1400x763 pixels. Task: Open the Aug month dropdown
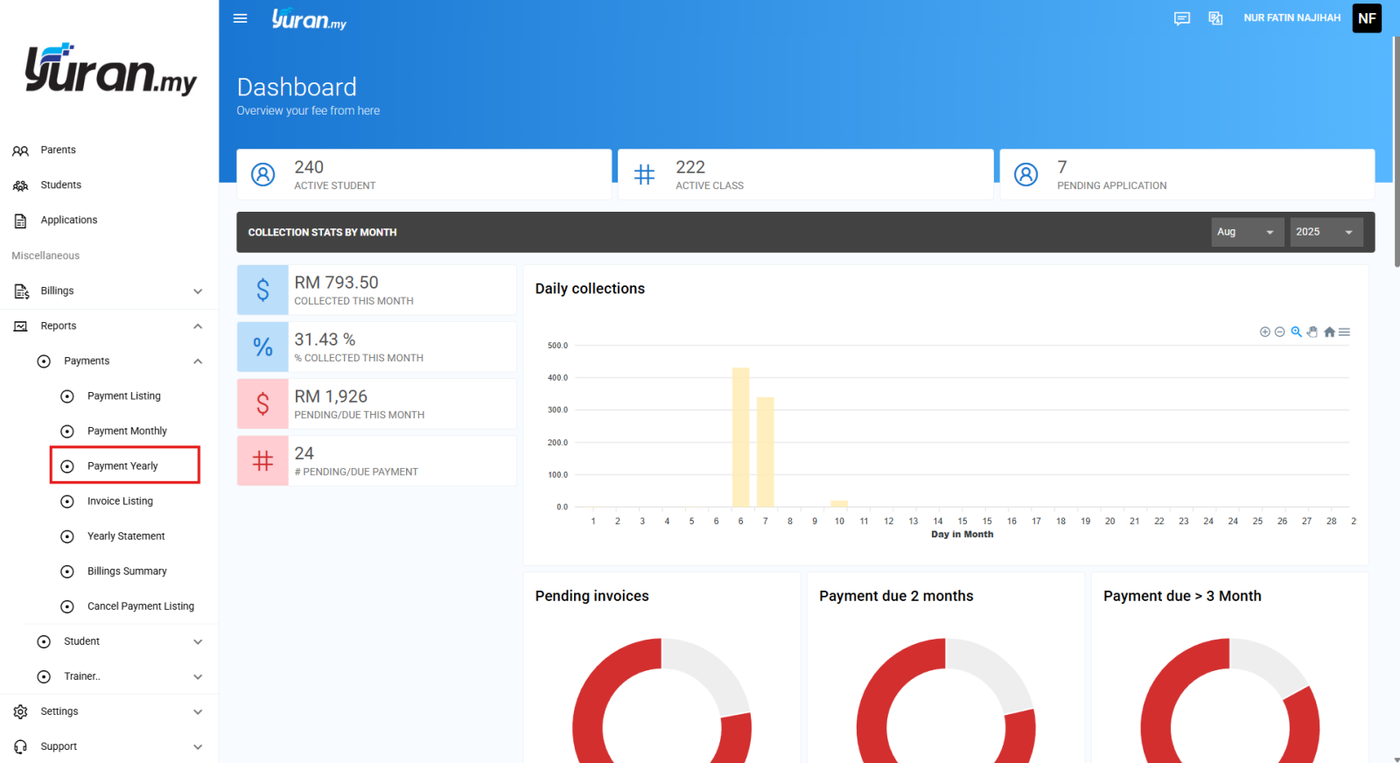[x=1247, y=232]
